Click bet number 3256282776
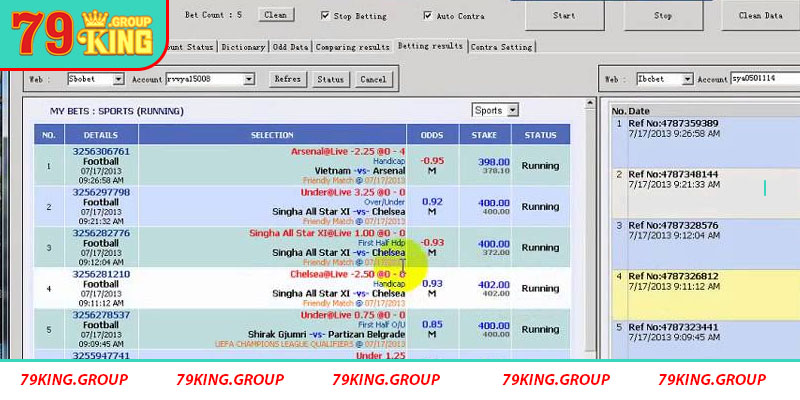 [x=101, y=233]
